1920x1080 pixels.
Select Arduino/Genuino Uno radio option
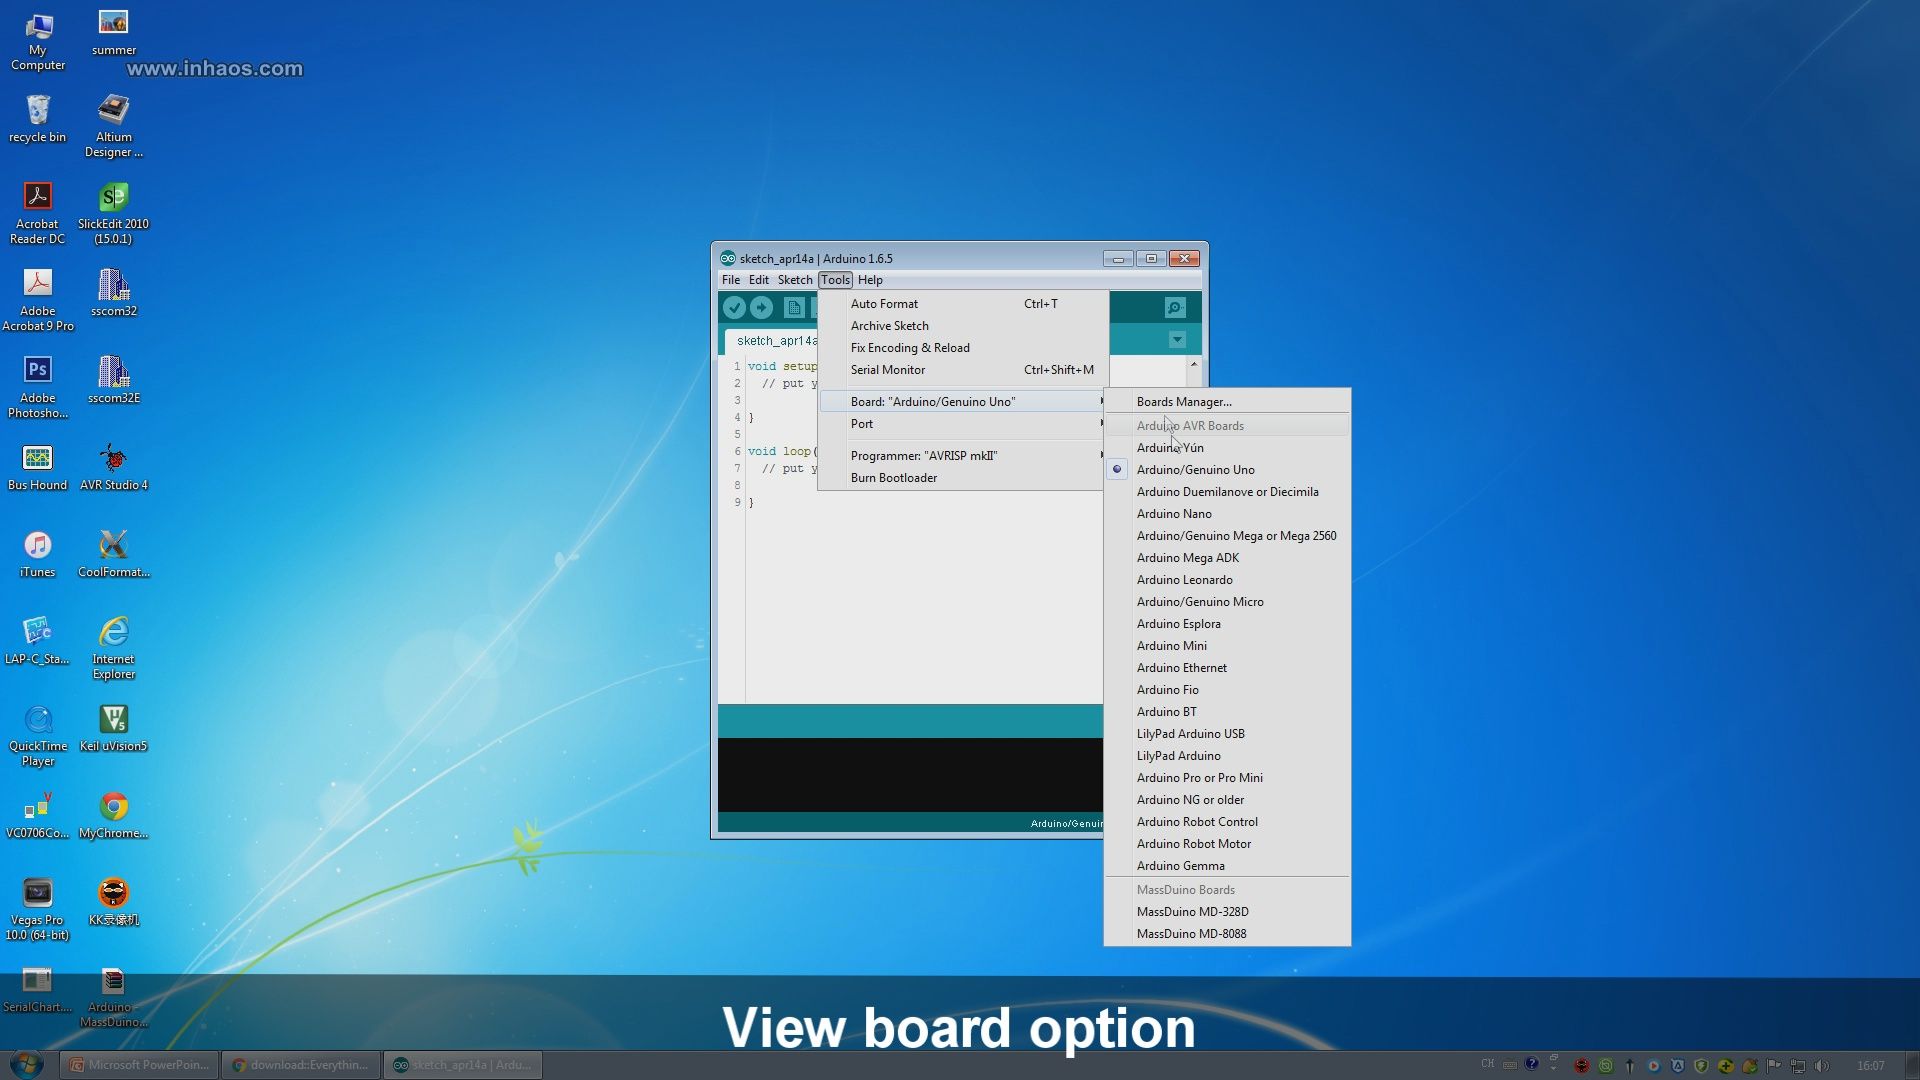point(1195,470)
